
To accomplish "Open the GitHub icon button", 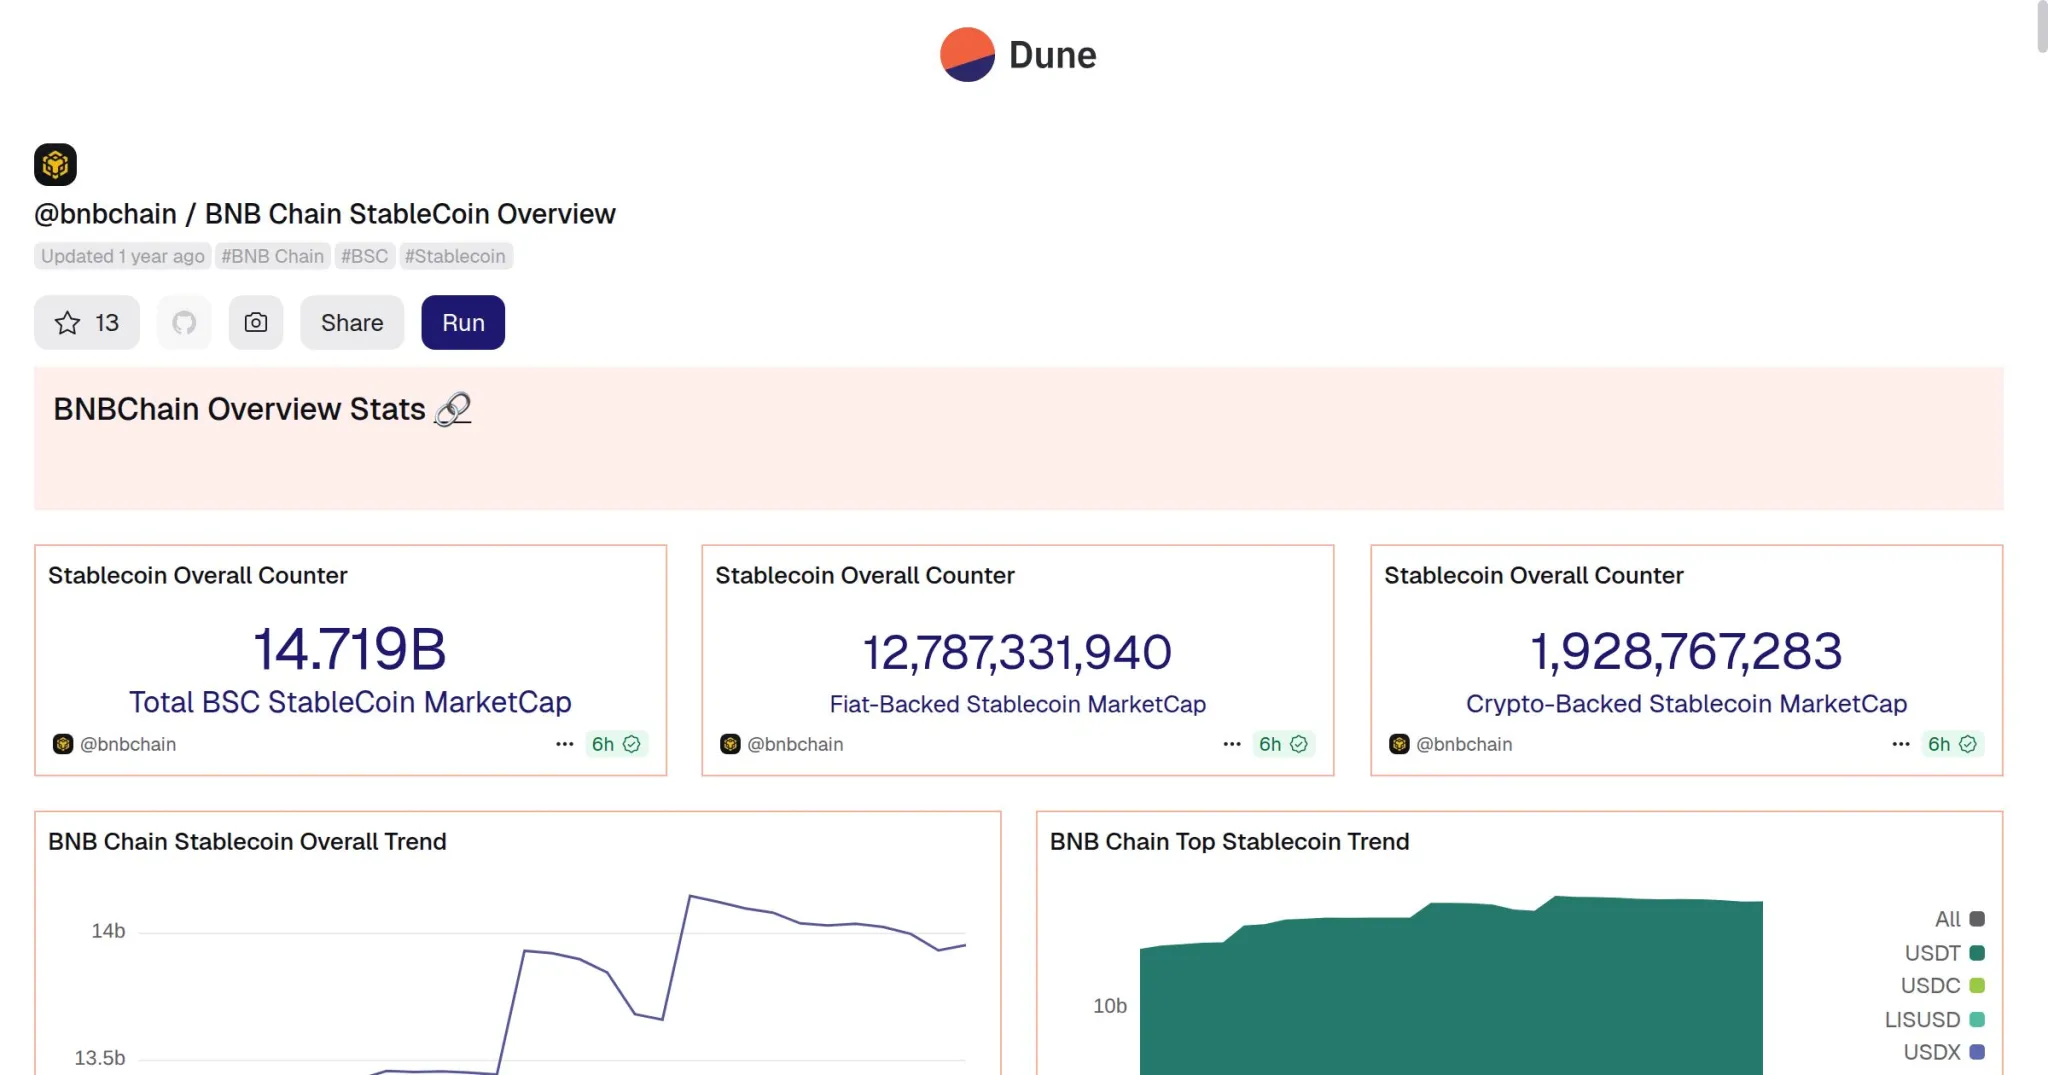I will point(184,323).
